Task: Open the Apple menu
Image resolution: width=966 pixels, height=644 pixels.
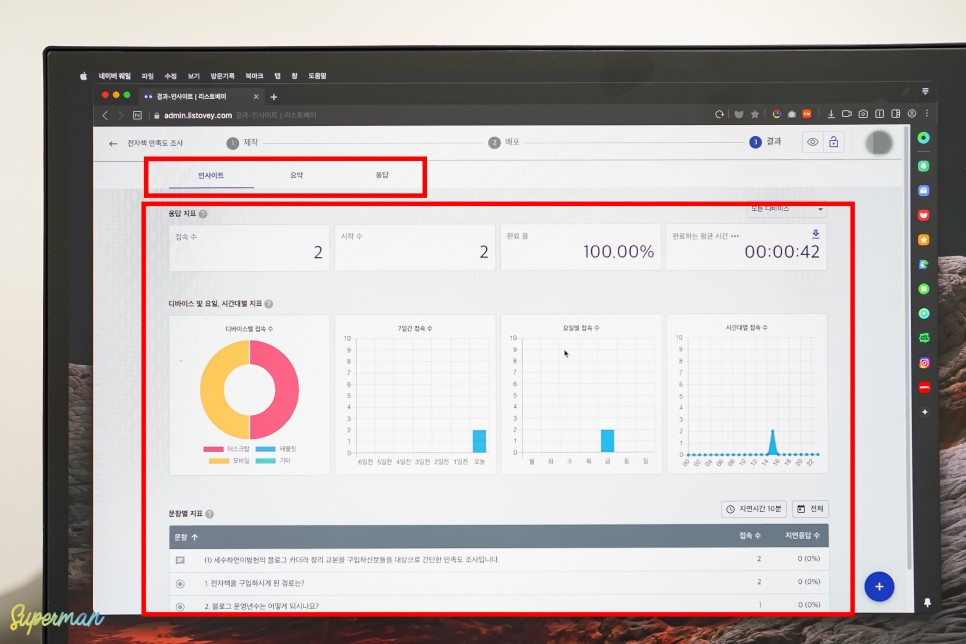Action: click(83, 76)
